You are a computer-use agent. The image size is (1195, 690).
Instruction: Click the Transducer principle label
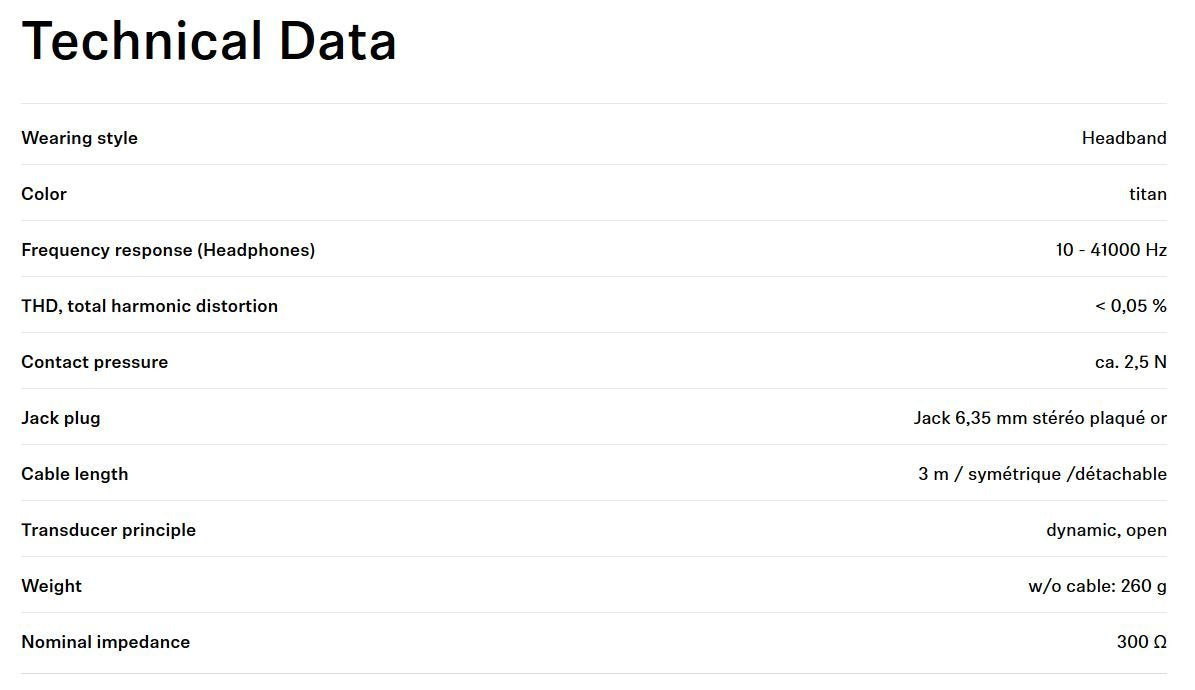[x=108, y=530]
